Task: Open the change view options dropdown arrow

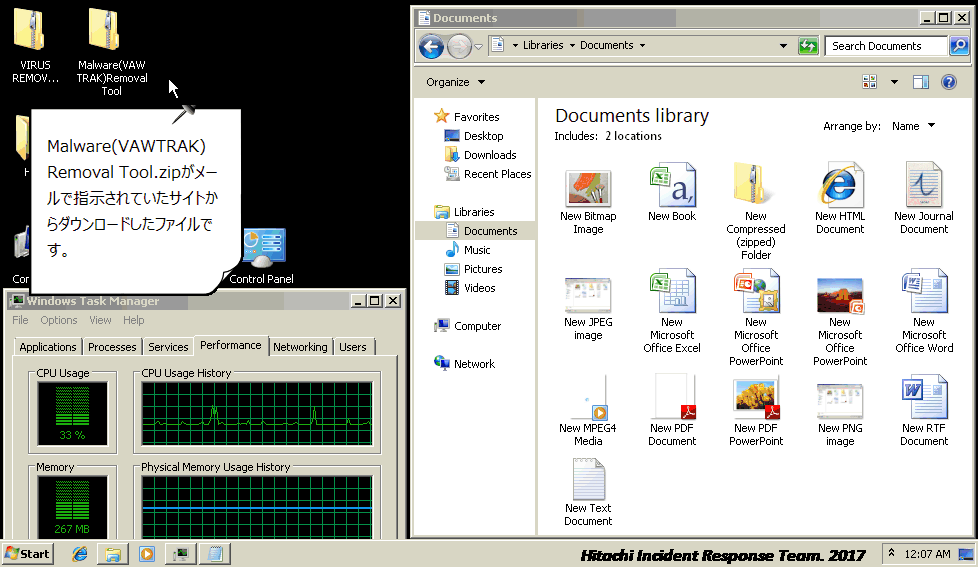Action: tap(894, 82)
